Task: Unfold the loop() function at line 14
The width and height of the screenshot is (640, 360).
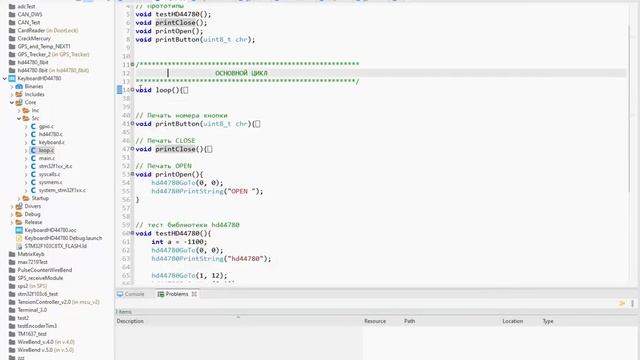Action: coord(132,89)
